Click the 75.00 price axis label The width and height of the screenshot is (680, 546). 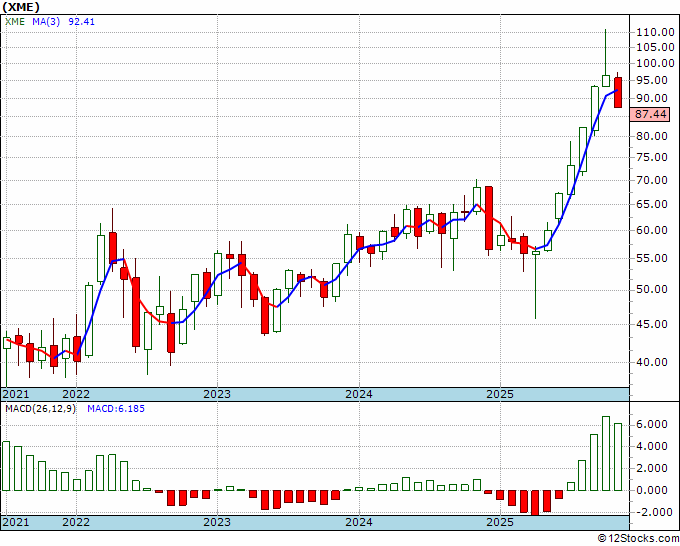point(652,157)
